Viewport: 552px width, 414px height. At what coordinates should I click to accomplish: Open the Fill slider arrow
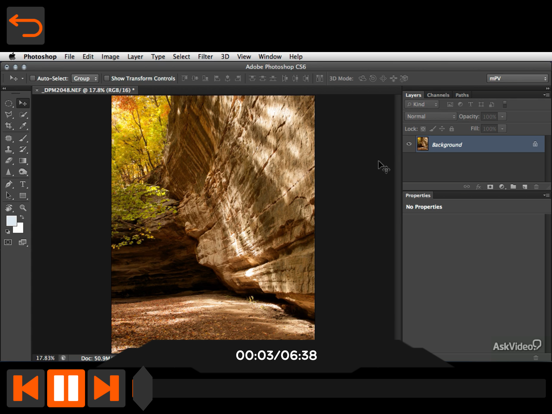[502, 129]
